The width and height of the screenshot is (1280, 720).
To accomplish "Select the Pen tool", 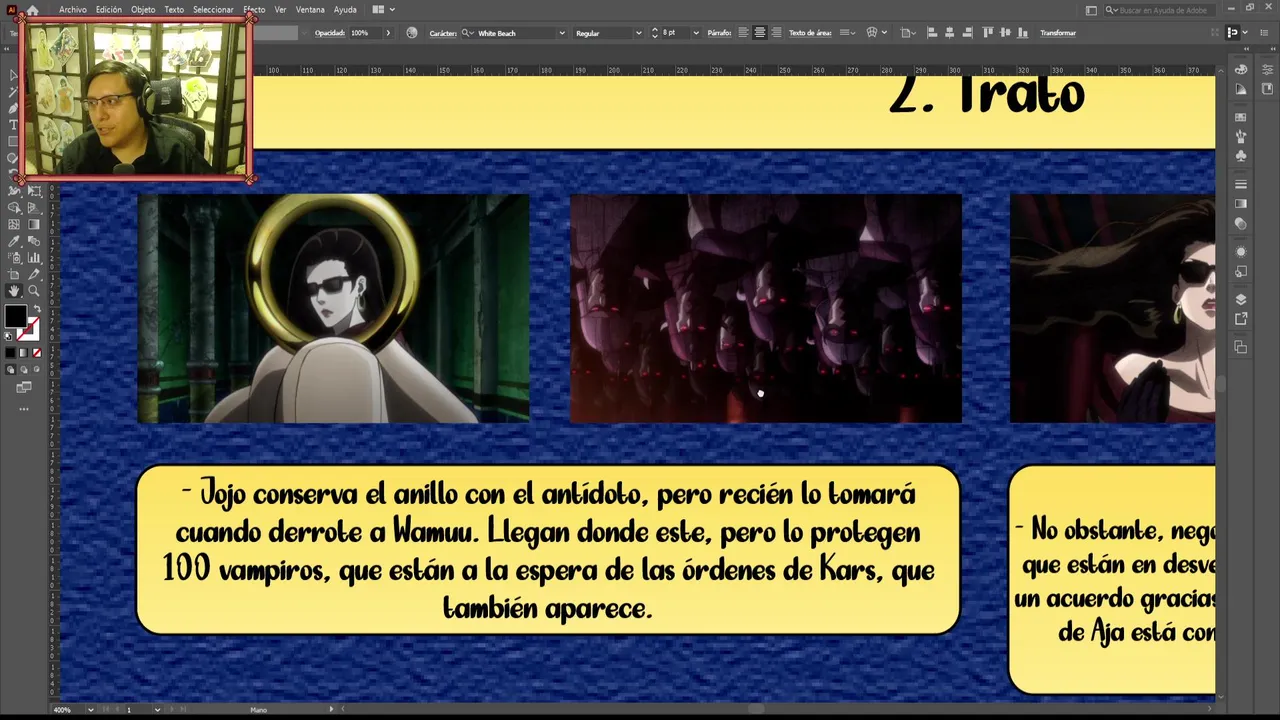I will pos(13,108).
